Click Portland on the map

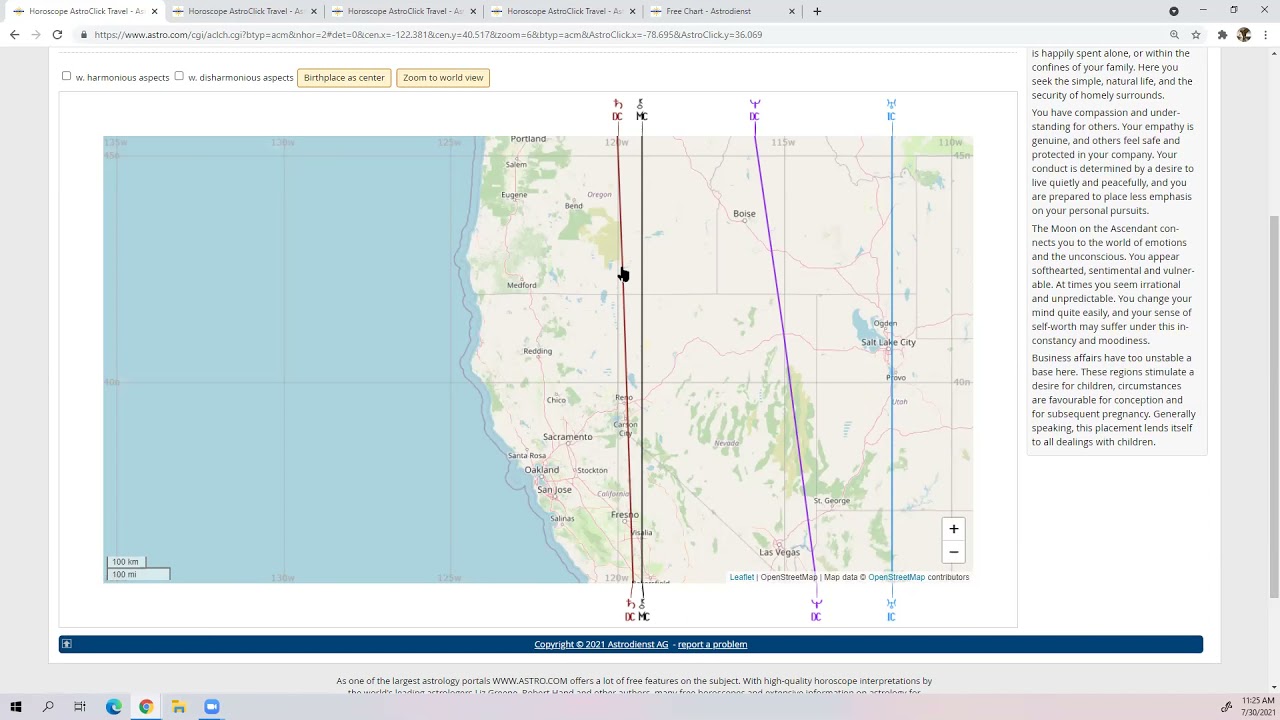[x=528, y=139]
